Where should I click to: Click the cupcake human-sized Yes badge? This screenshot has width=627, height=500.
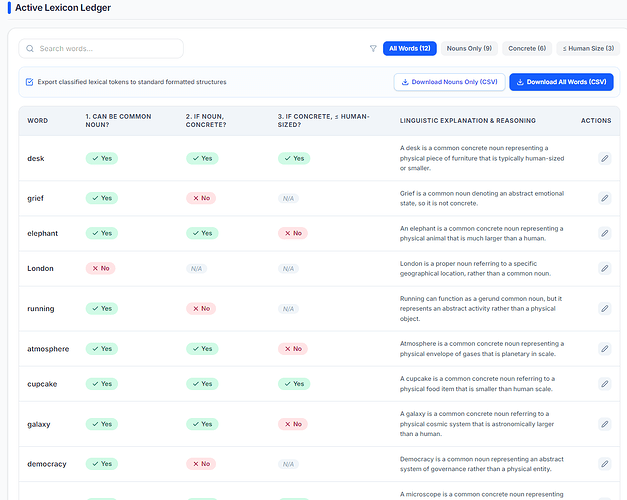[x=294, y=384]
